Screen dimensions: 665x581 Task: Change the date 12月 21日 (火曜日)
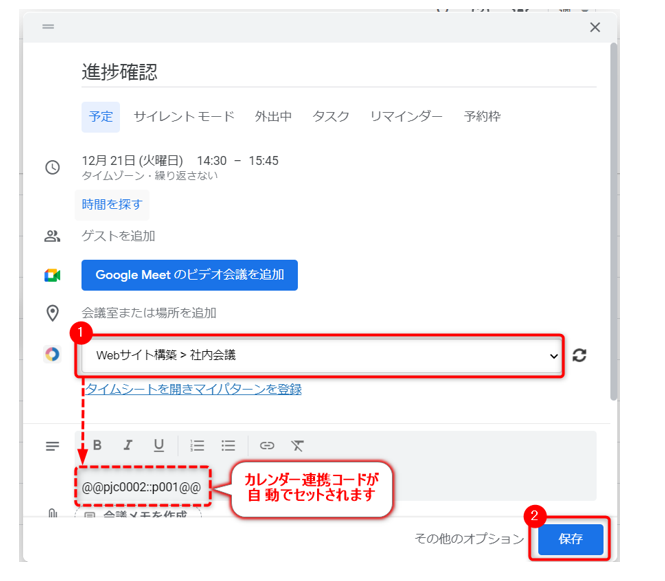pyautogui.click(x=132, y=161)
